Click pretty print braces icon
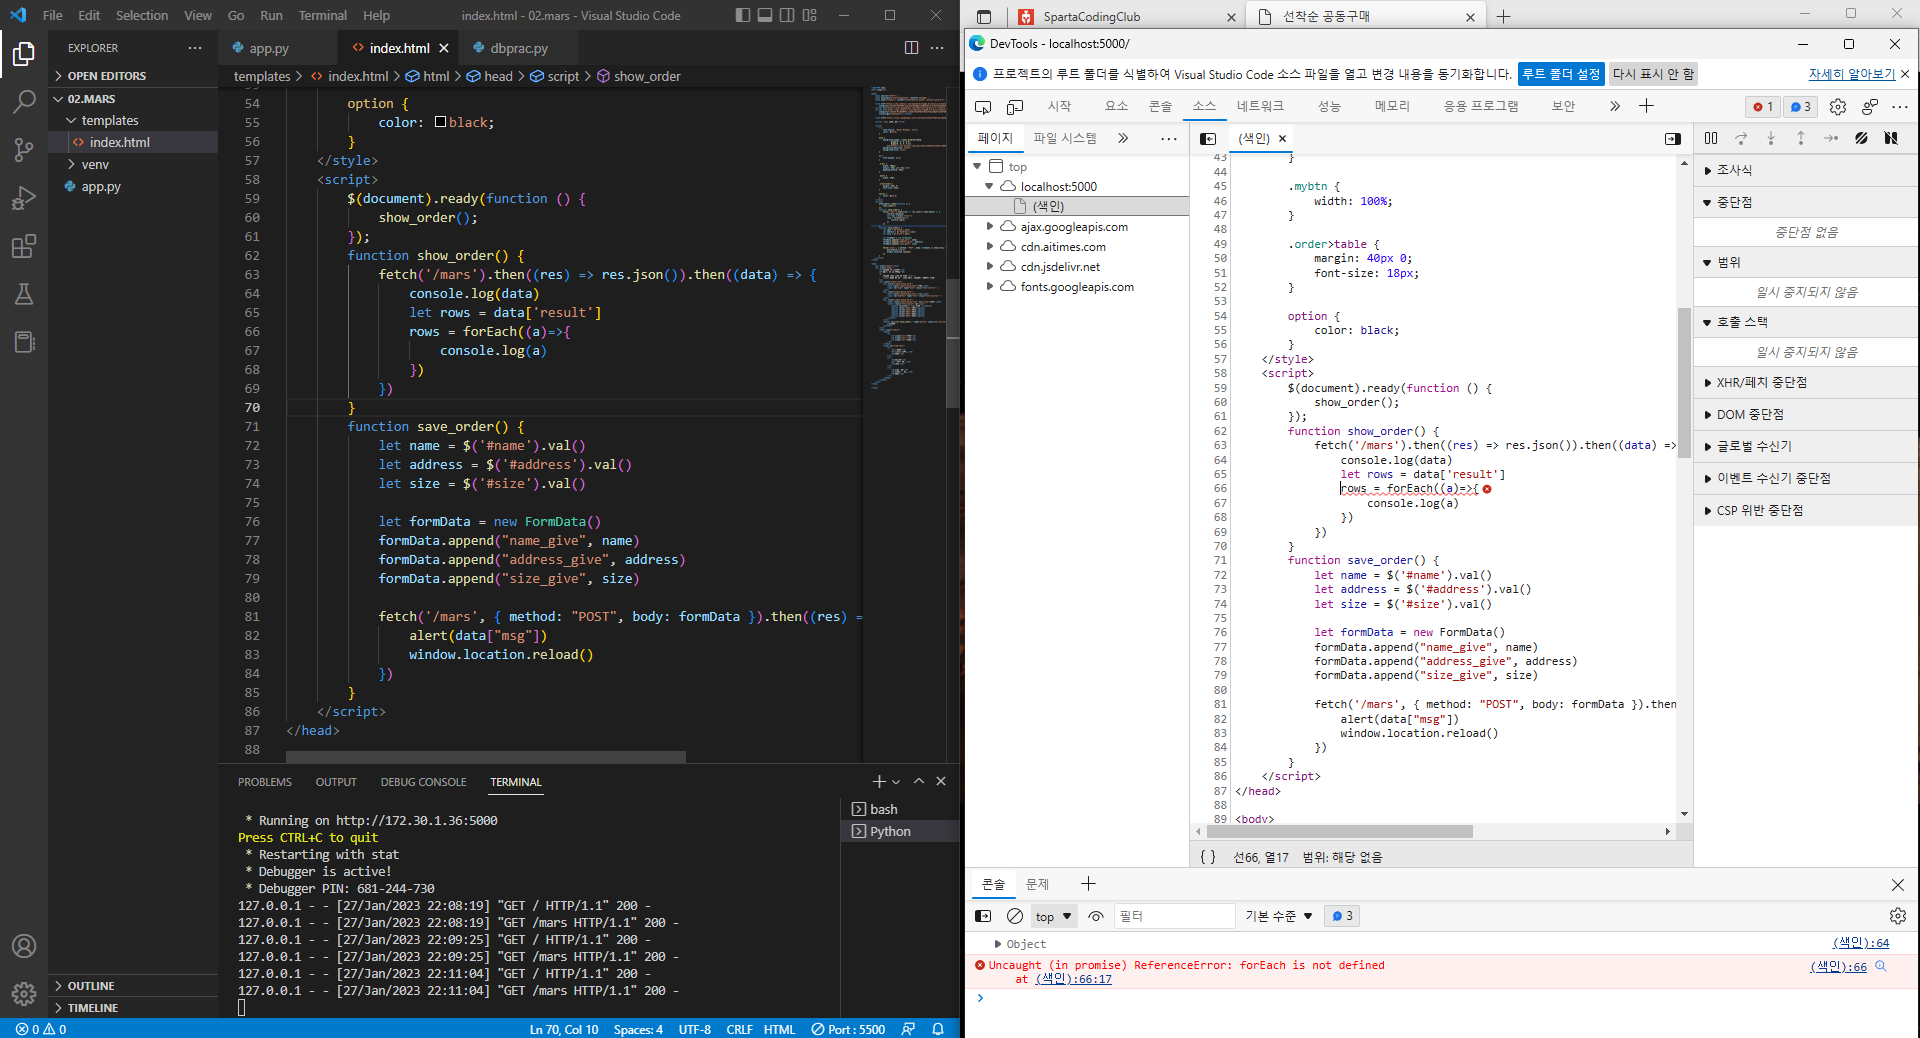The width and height of the screenshot is (1920, 1038). [x=1208, y=857]
